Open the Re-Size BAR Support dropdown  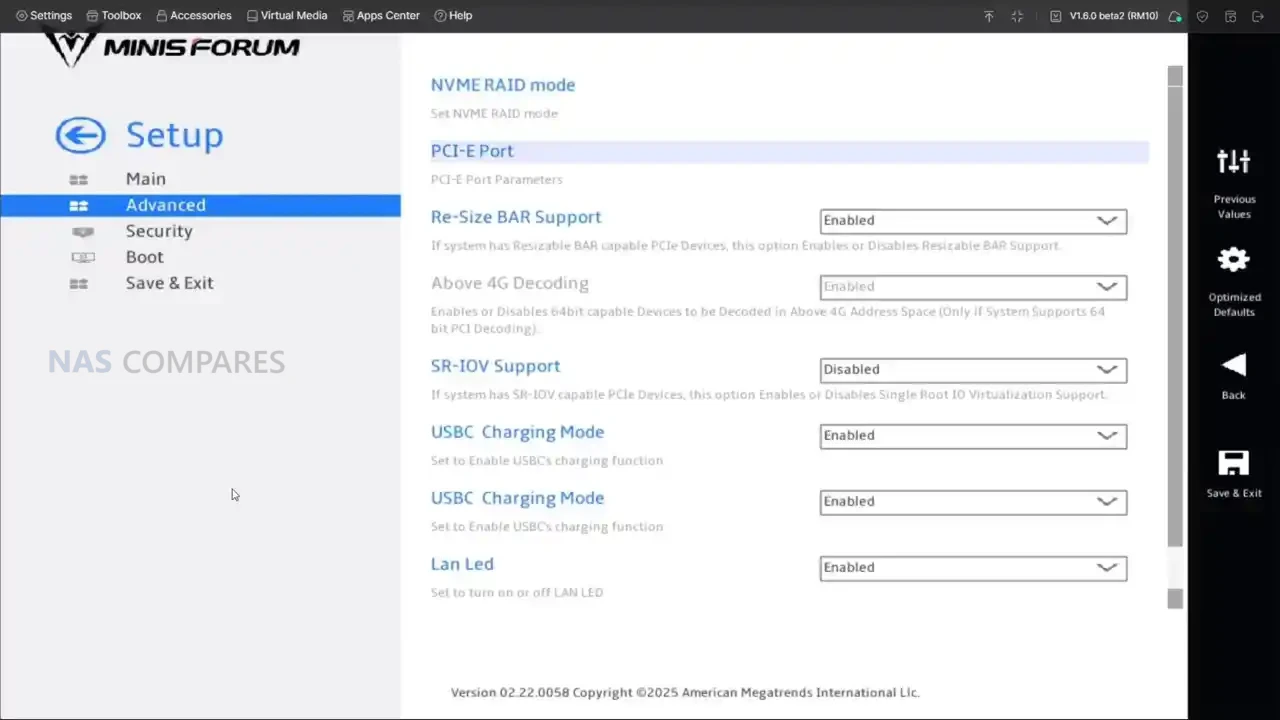tap(972, 221)
